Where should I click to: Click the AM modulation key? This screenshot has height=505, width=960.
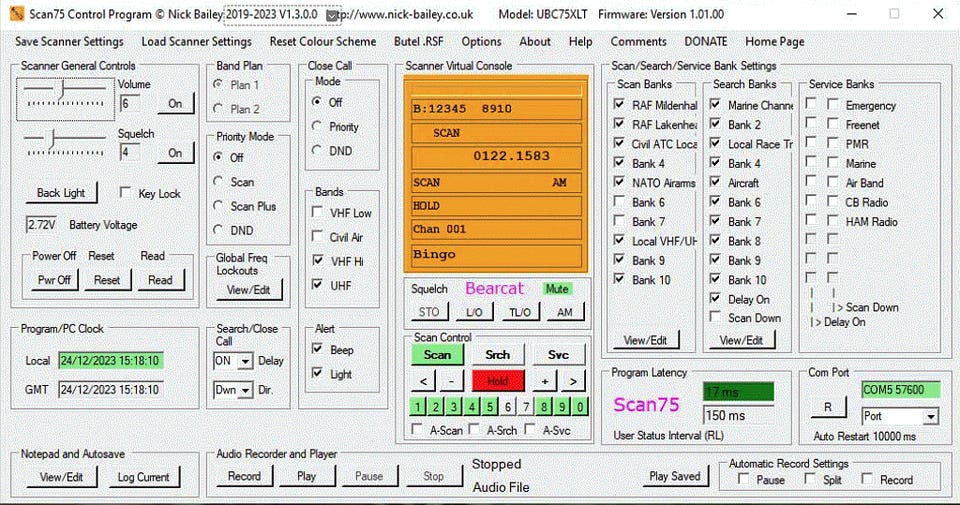click(565, 312)
